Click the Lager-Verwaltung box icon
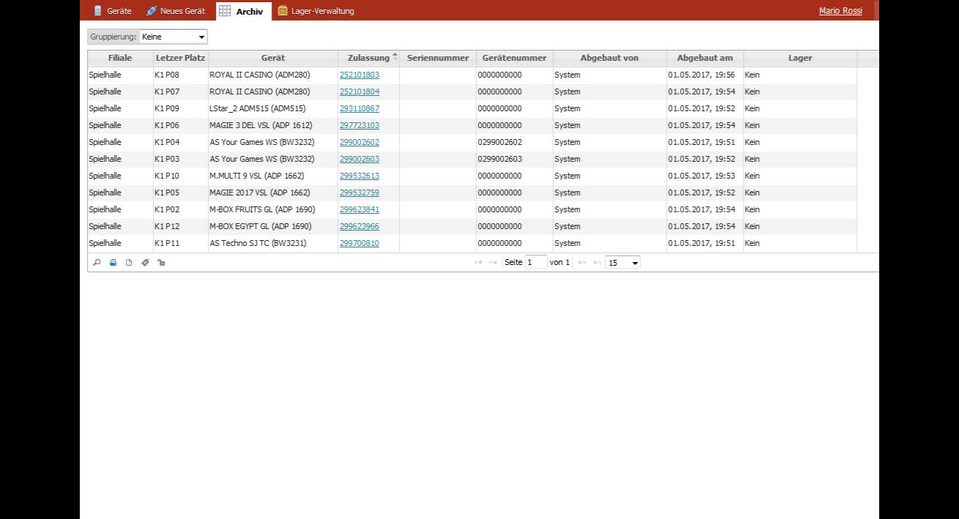959x519 pixels. point(283,11)
